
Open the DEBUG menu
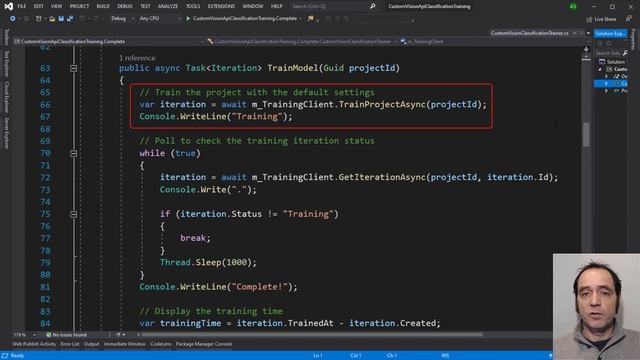point(125,6)
